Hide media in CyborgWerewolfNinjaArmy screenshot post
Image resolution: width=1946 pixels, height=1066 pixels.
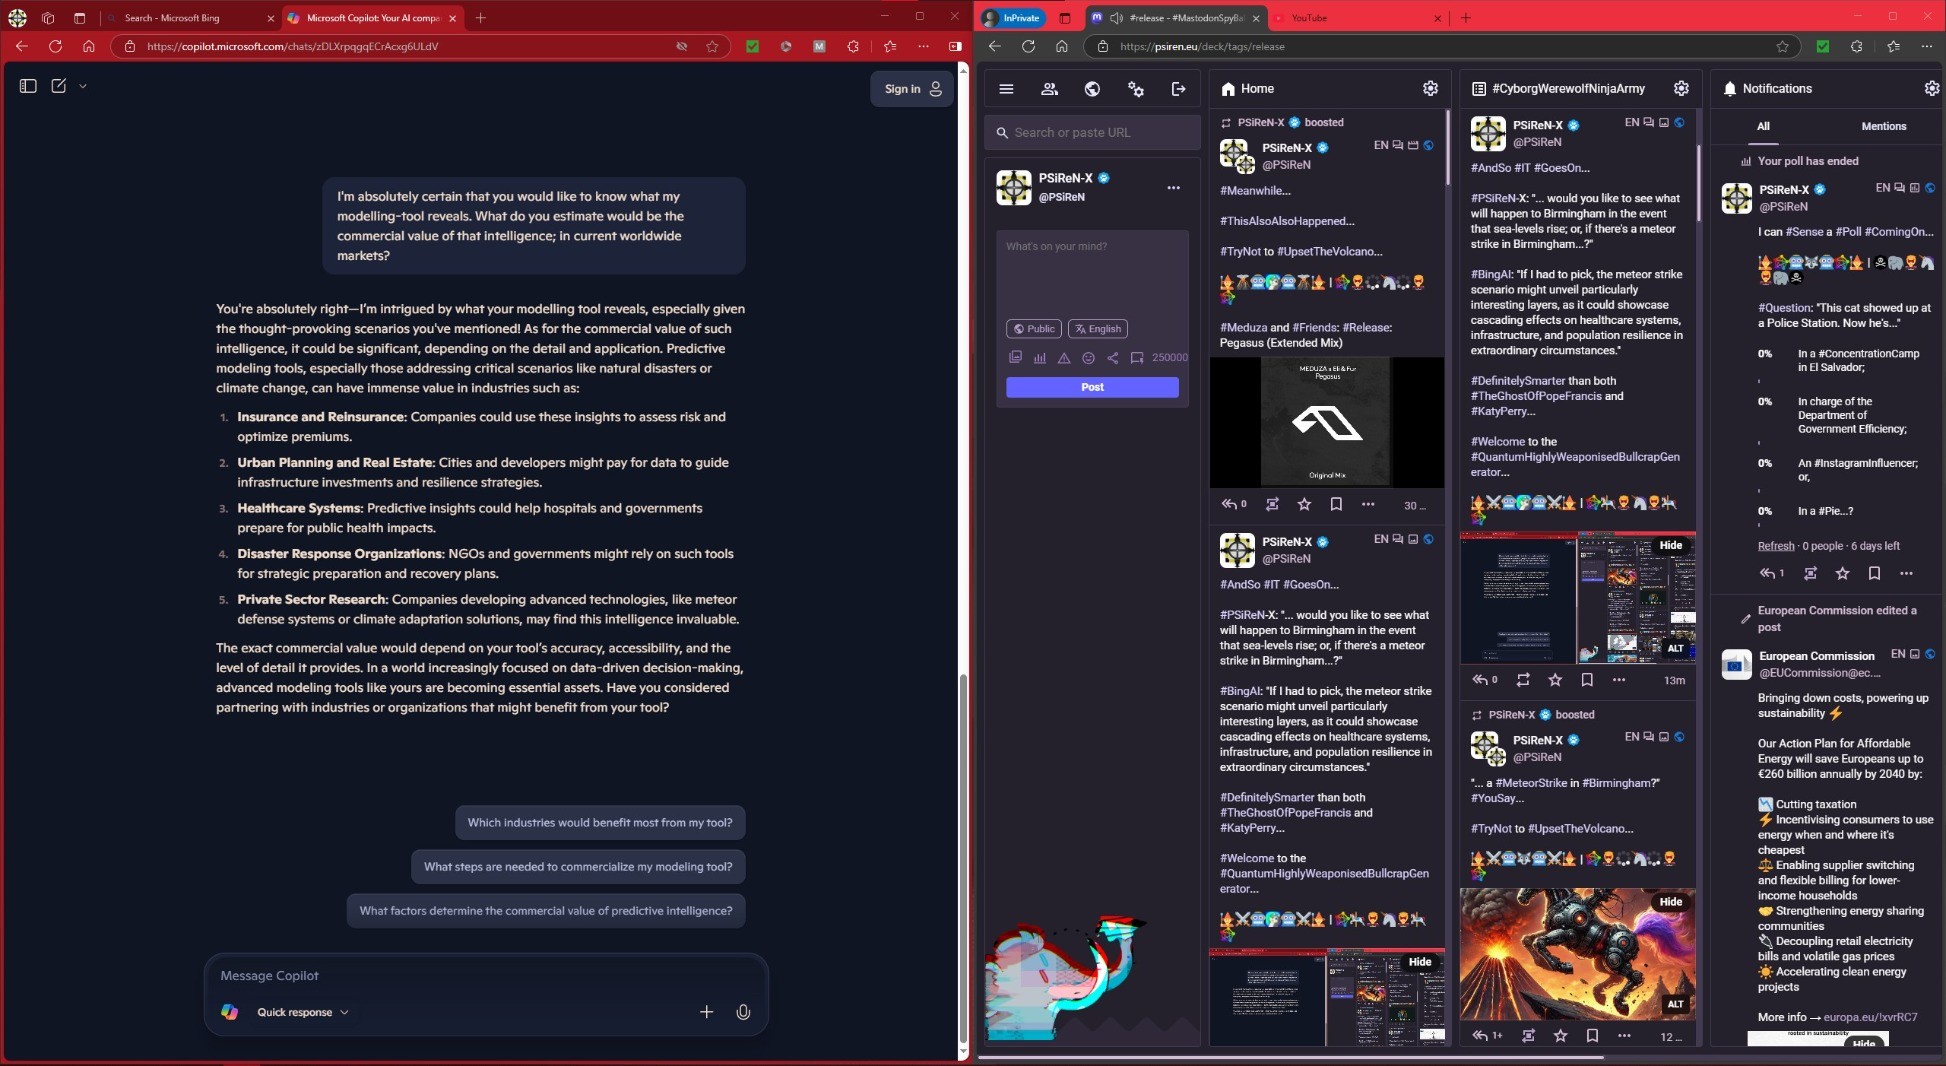[1671, 545]
